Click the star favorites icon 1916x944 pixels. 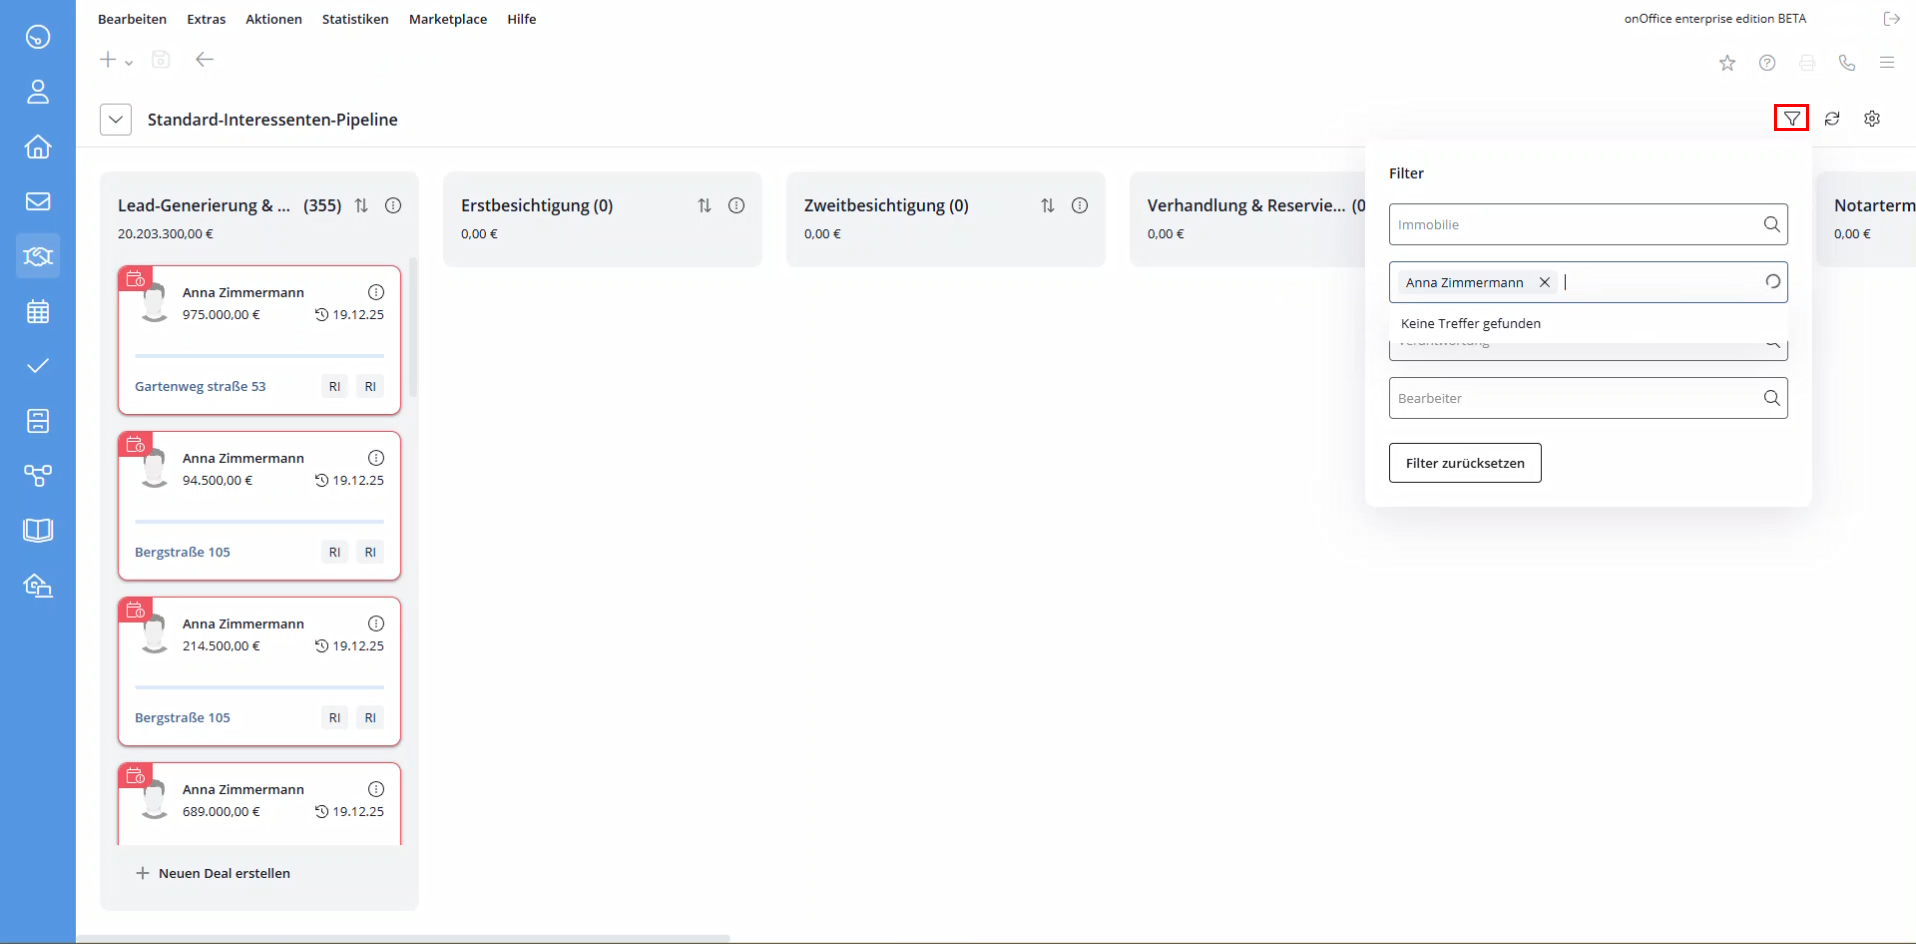(x=1727, y=63)
